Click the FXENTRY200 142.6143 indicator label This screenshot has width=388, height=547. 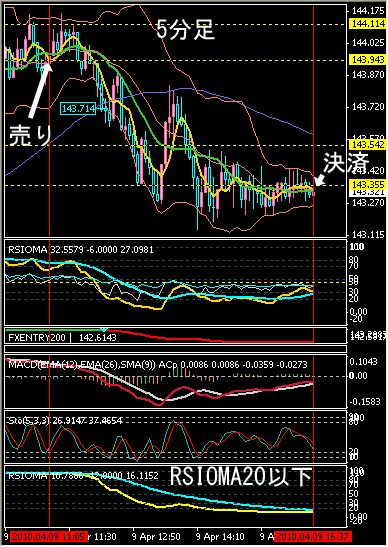click(62, 338)
